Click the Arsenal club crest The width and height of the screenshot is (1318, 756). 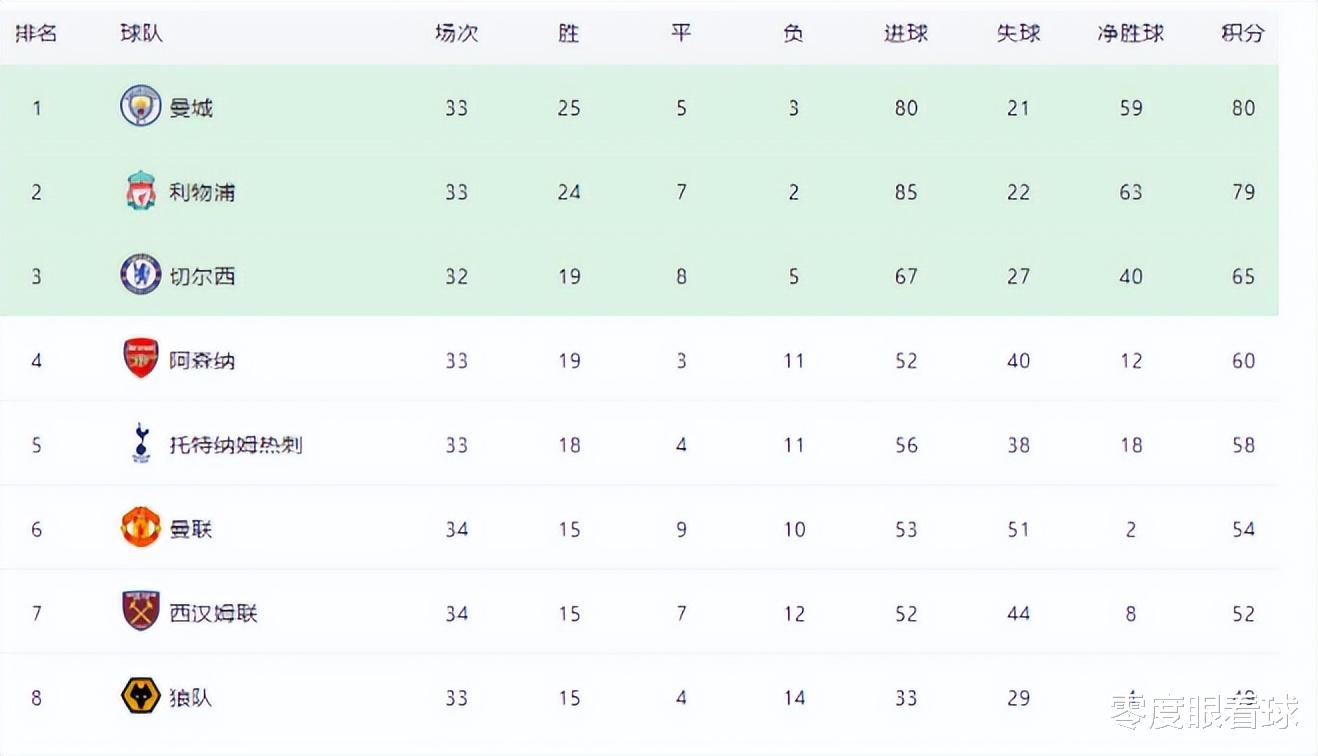(141, 358)
